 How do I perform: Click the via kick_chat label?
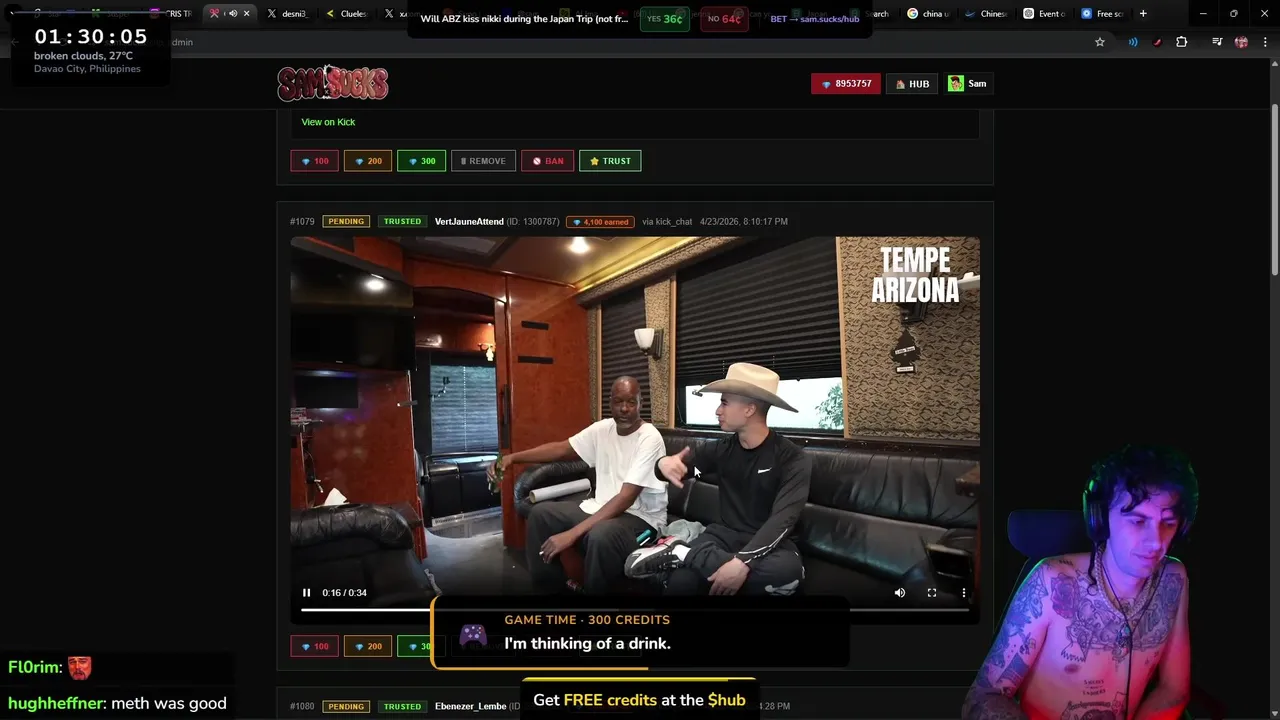[x=667, y=221]
